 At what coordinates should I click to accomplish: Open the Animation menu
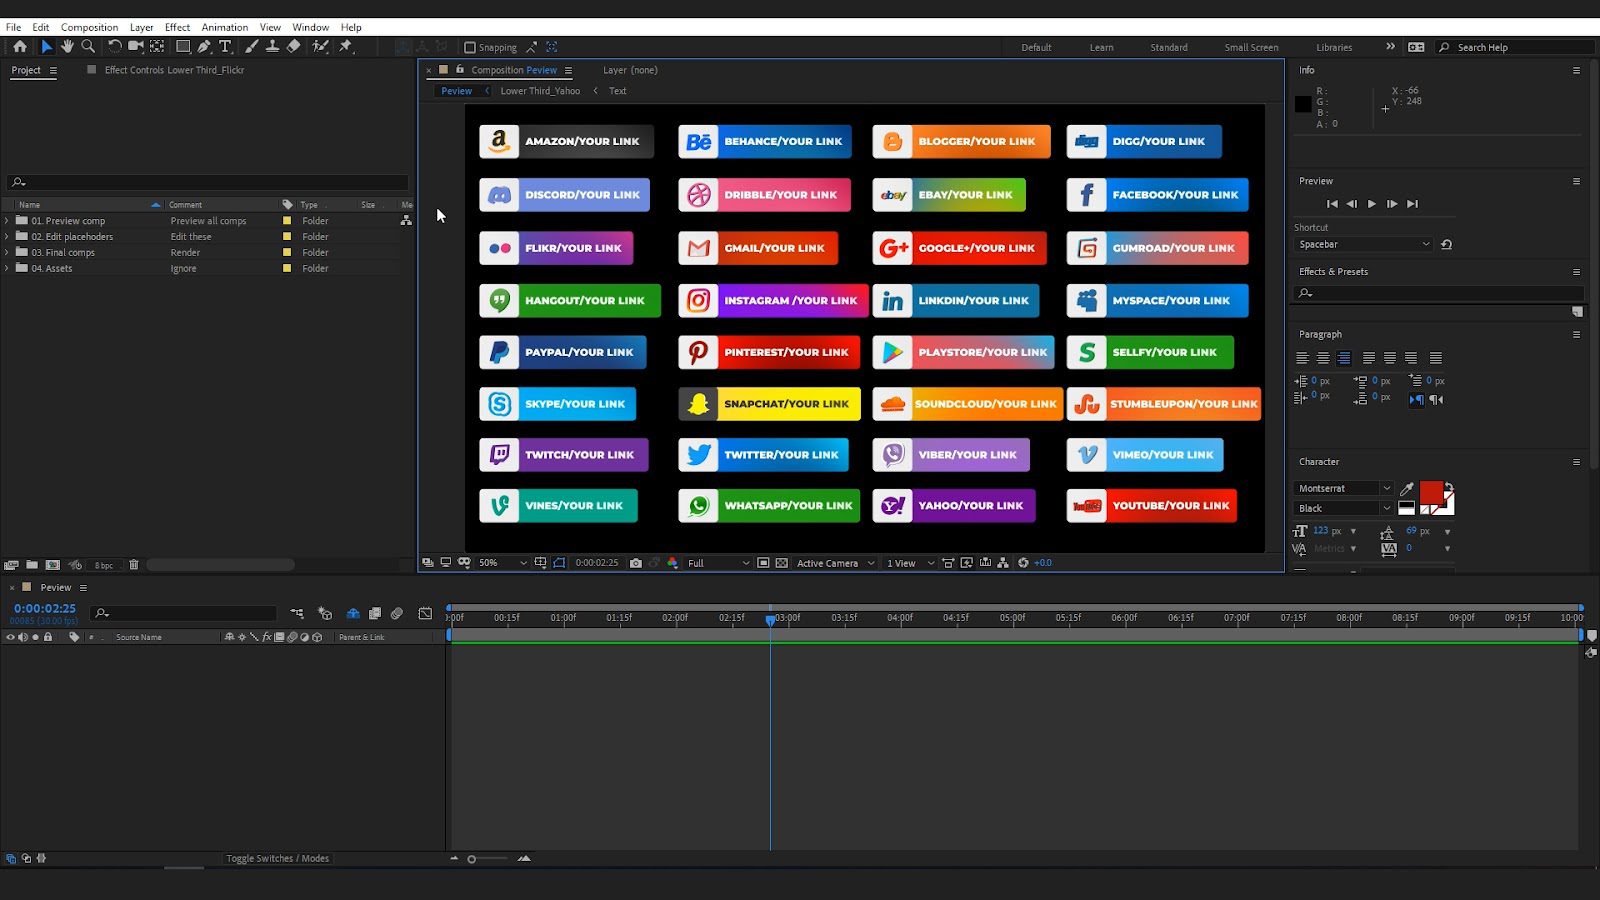pyautogui.click(x=225, y=27)
